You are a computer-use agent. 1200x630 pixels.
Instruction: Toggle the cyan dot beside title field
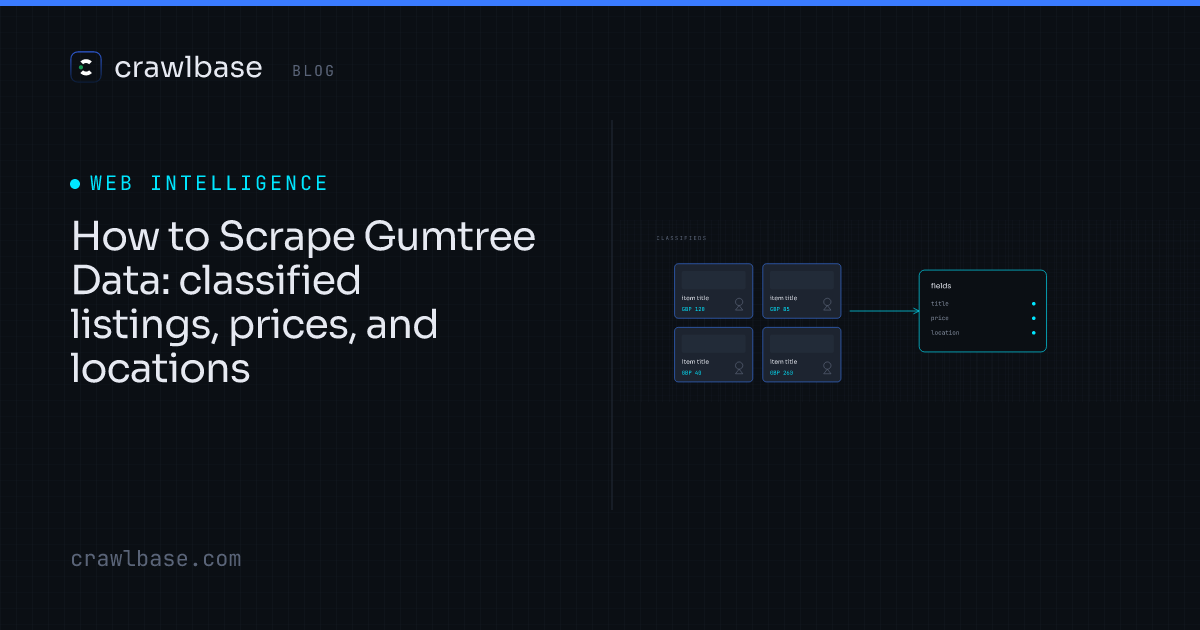(x=1033, y=304)
